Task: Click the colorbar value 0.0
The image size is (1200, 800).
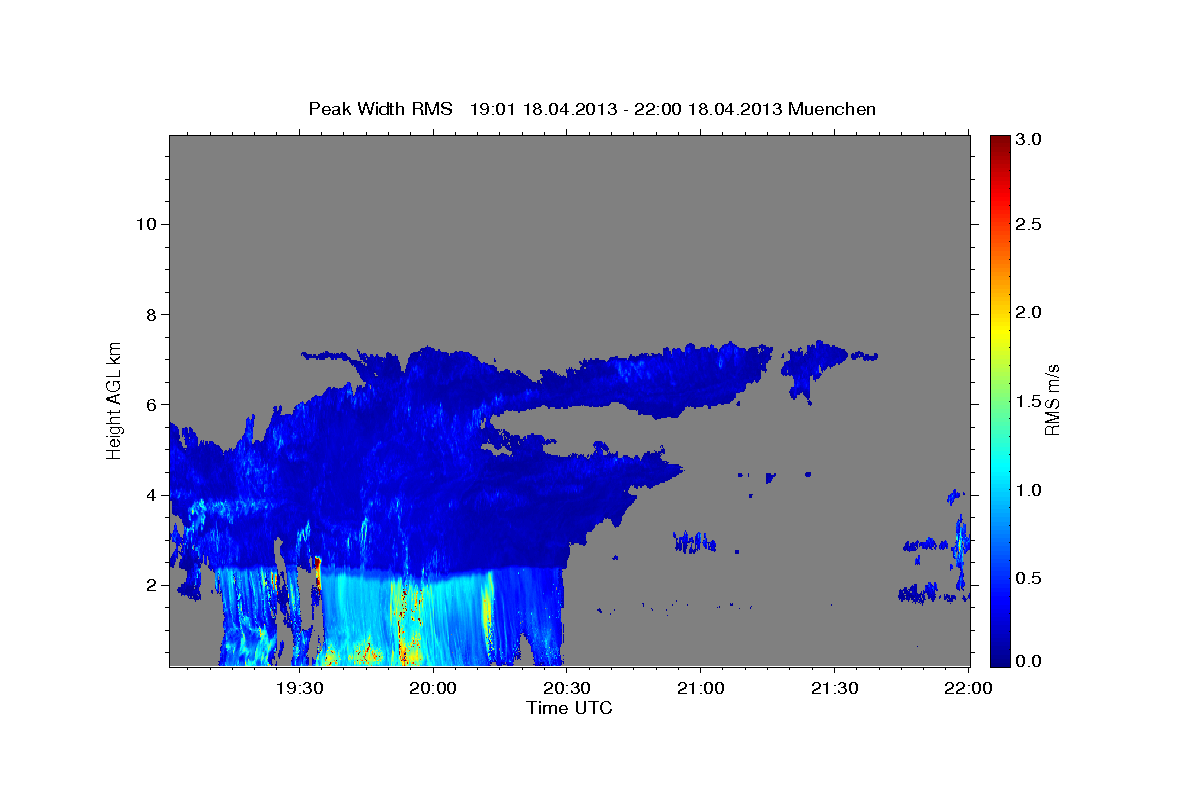Action: (x=1029, y=661)
